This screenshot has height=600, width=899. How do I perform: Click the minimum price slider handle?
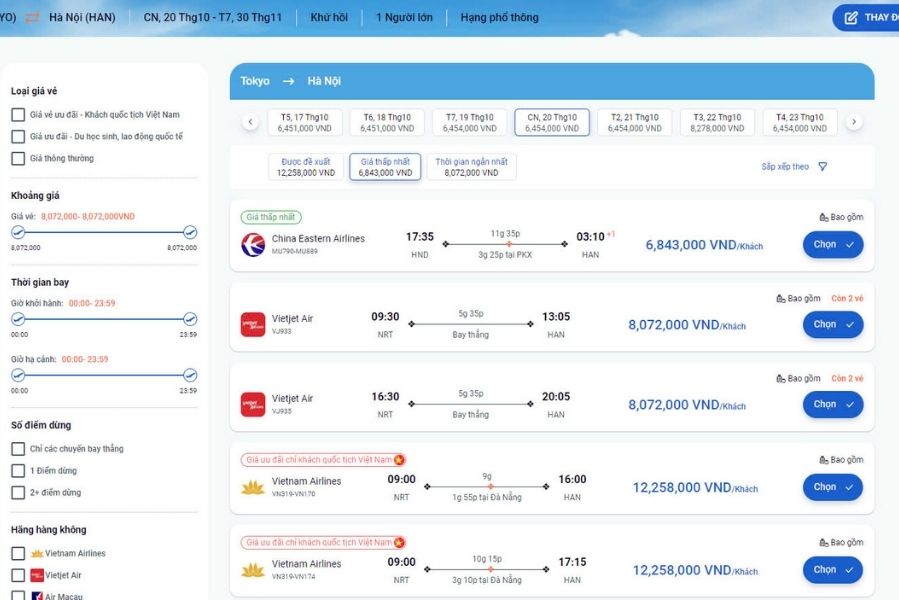18,232
